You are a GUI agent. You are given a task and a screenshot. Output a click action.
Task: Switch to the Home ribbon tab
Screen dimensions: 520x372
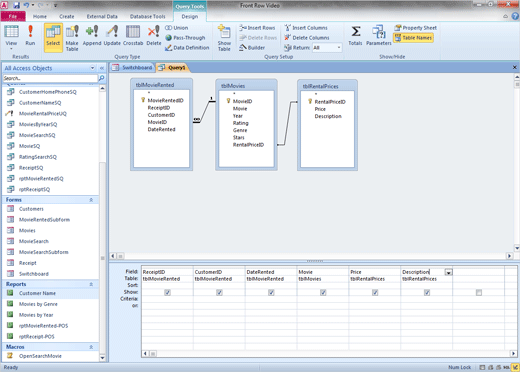(x=40, y=16)
